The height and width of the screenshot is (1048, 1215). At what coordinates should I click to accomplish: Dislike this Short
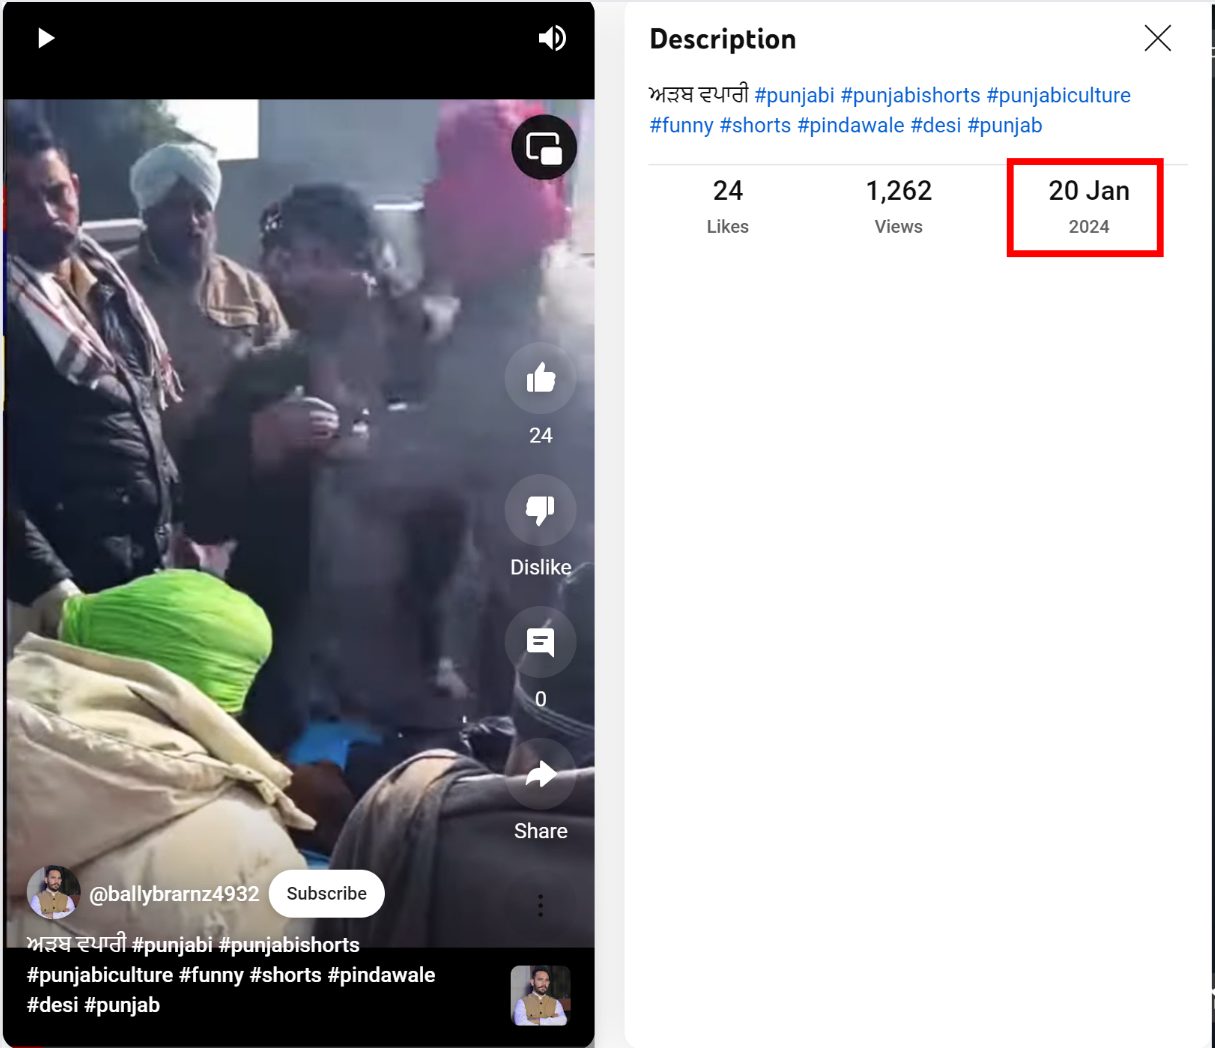(541, 510)
